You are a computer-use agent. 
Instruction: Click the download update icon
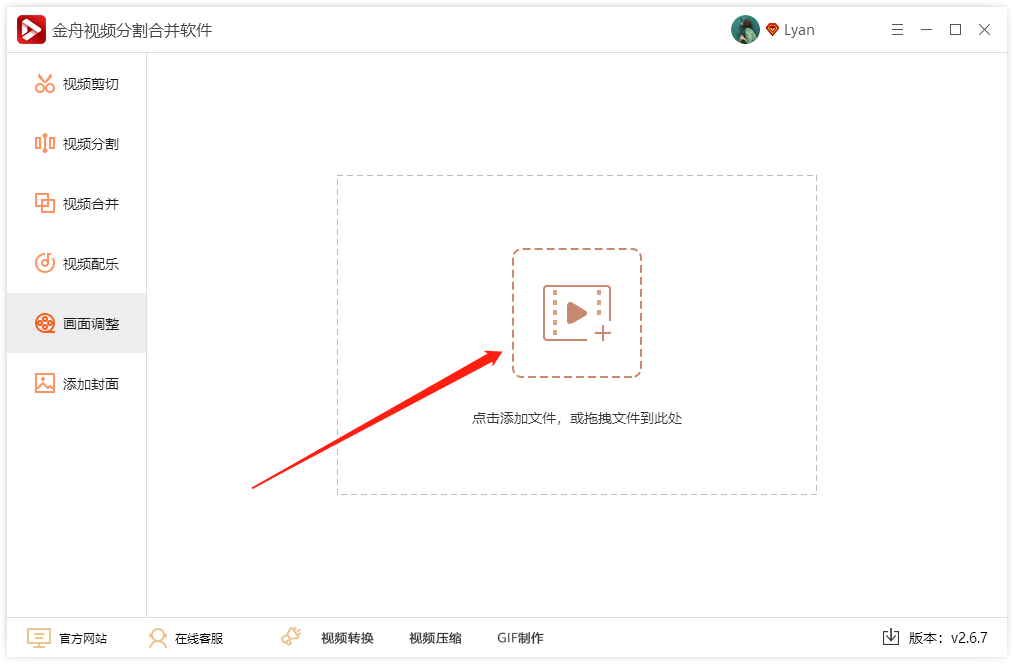click(x=890, y=637)
